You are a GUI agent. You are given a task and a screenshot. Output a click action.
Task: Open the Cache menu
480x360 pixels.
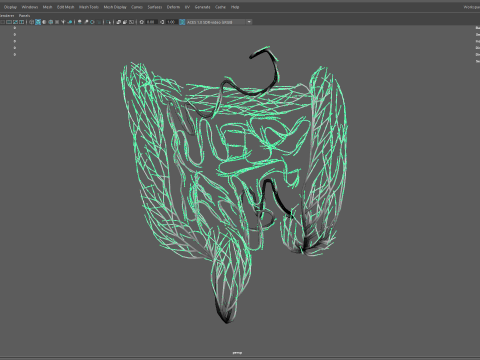(220, 7)
